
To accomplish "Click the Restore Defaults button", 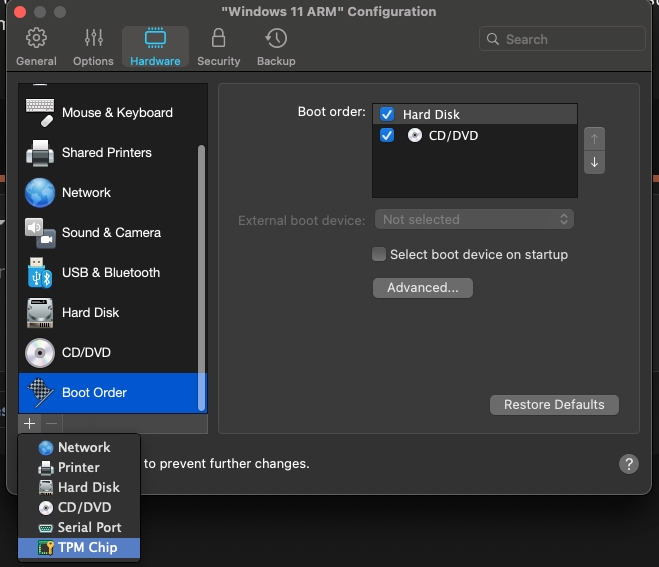I will click(554, 405).
